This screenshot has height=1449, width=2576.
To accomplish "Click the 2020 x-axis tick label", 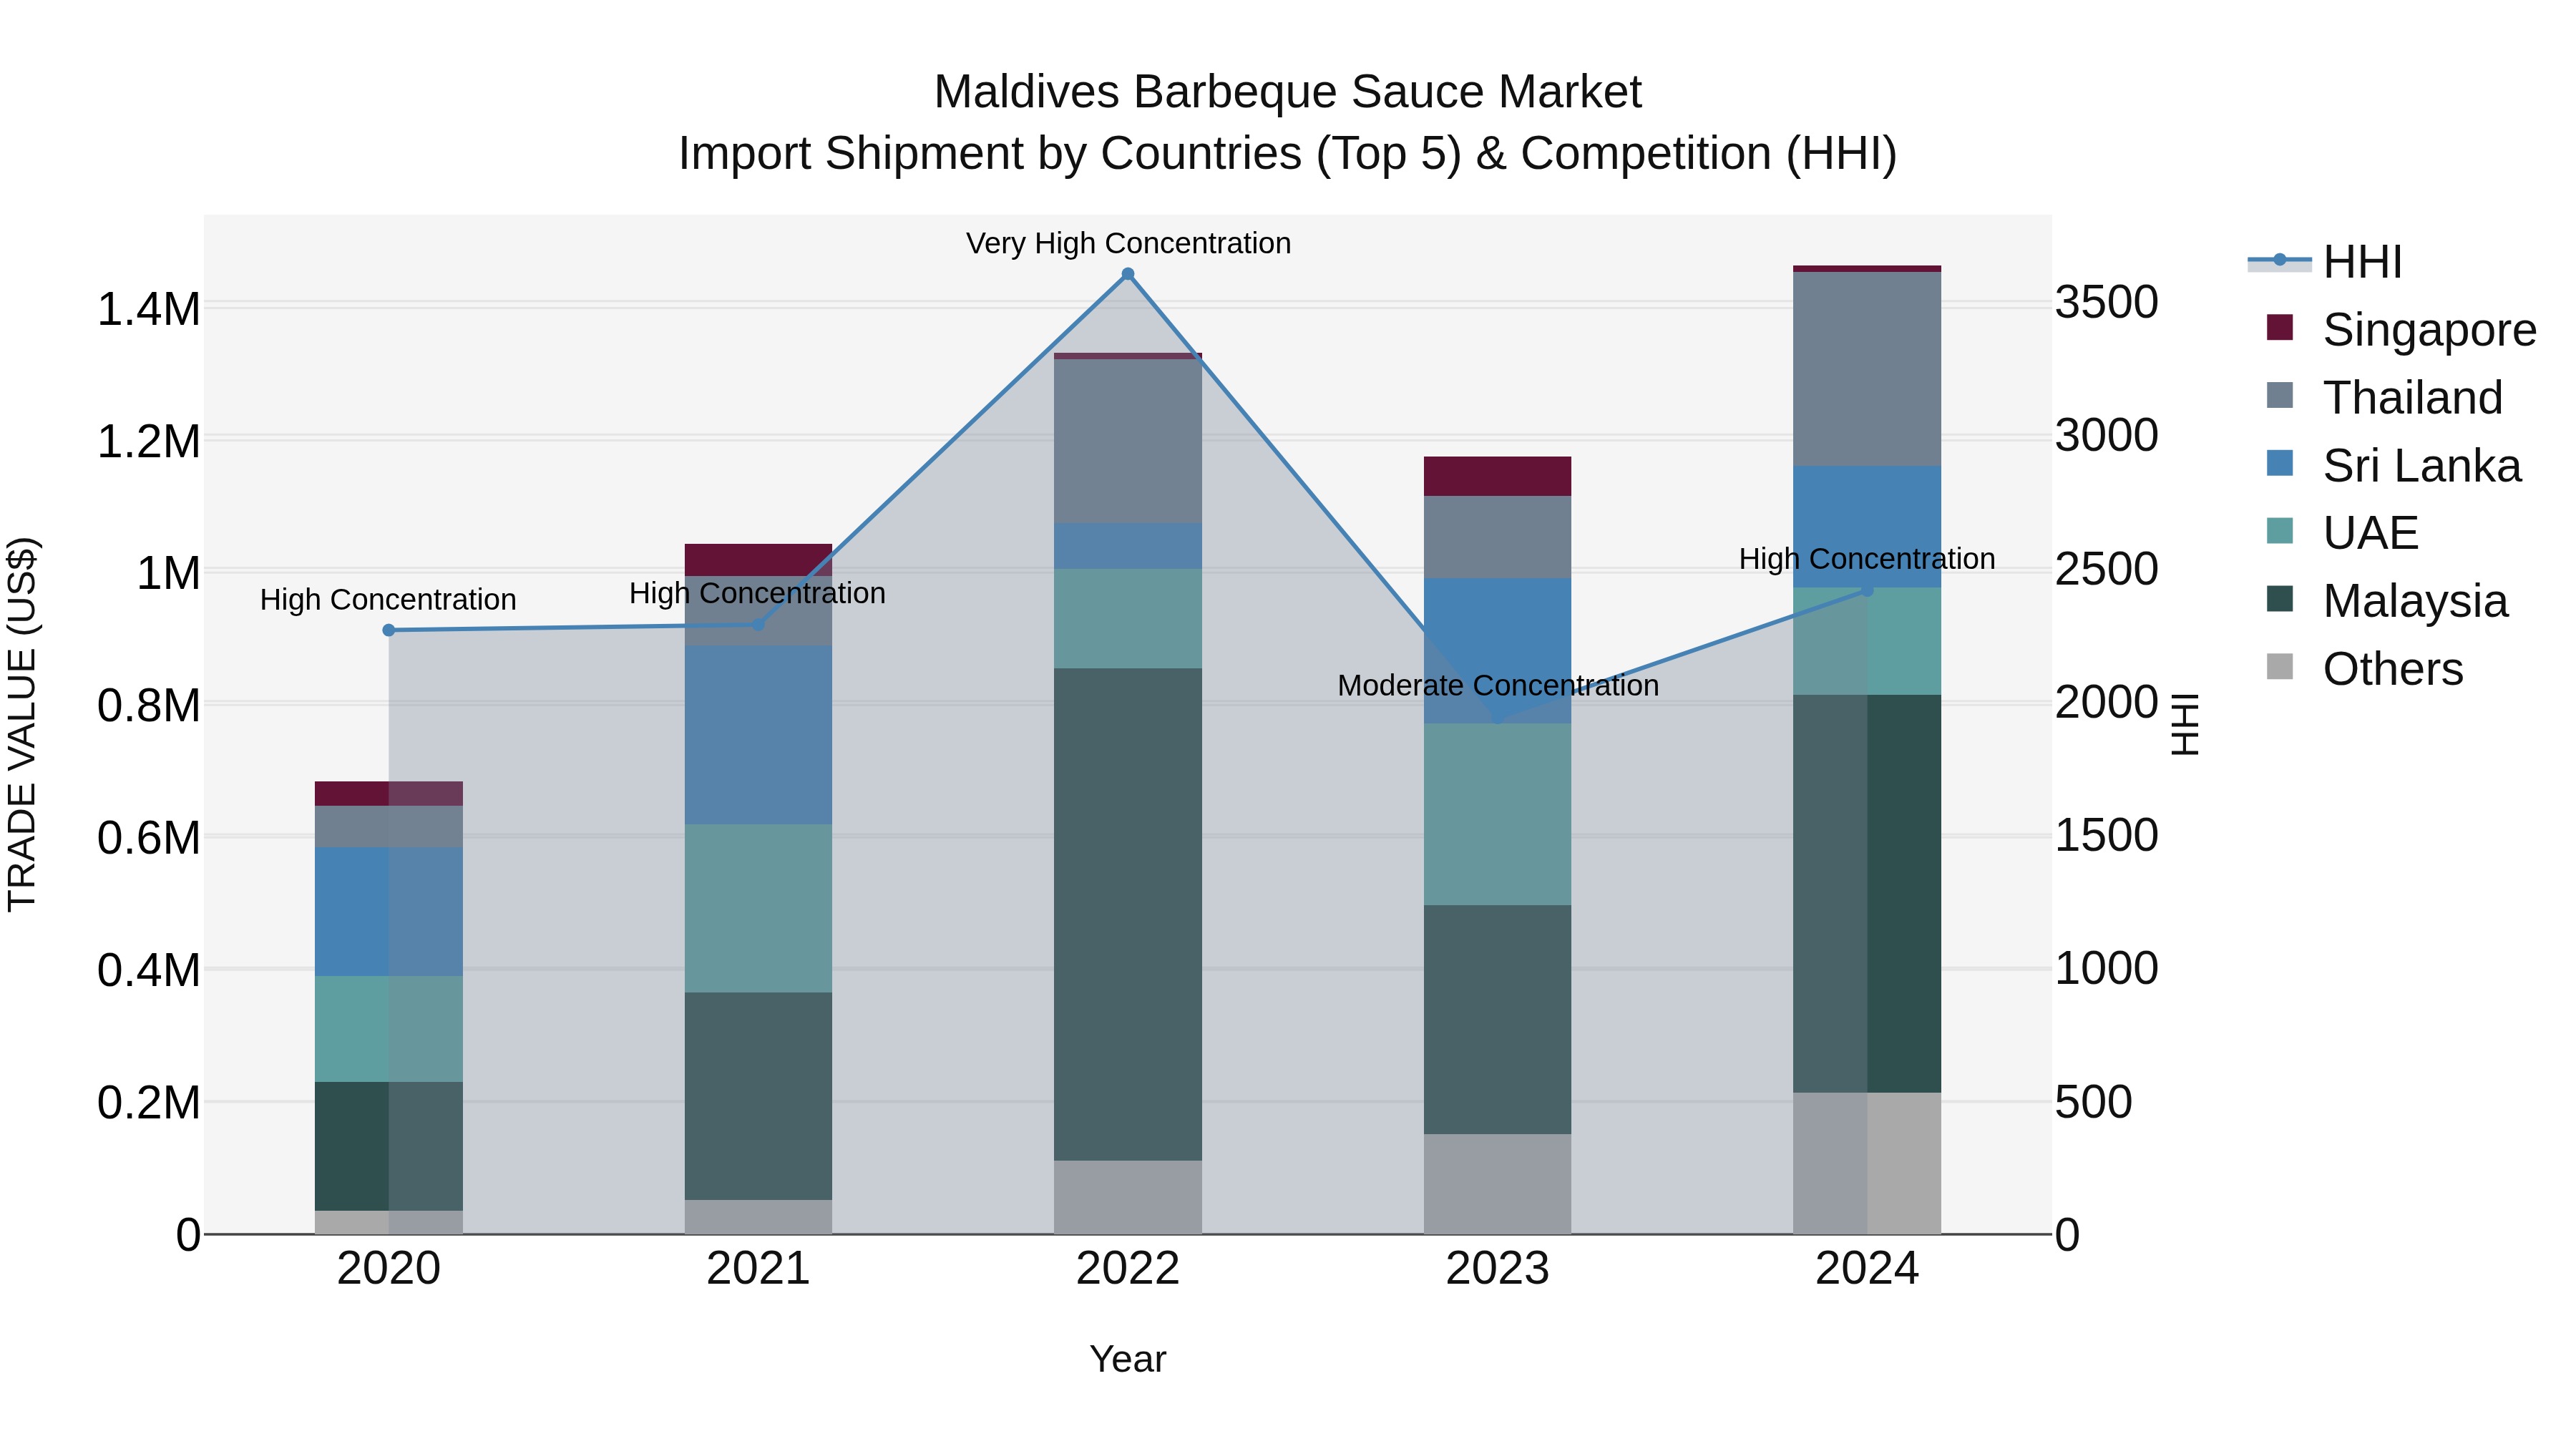I will point(389,1269).
